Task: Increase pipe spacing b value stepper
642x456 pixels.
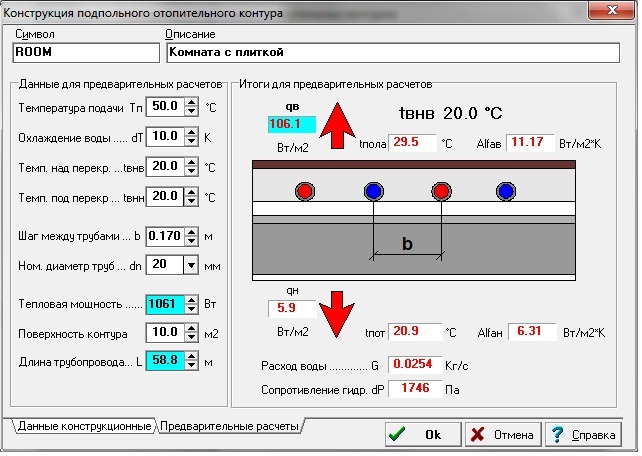Action: tap(191, 232)
